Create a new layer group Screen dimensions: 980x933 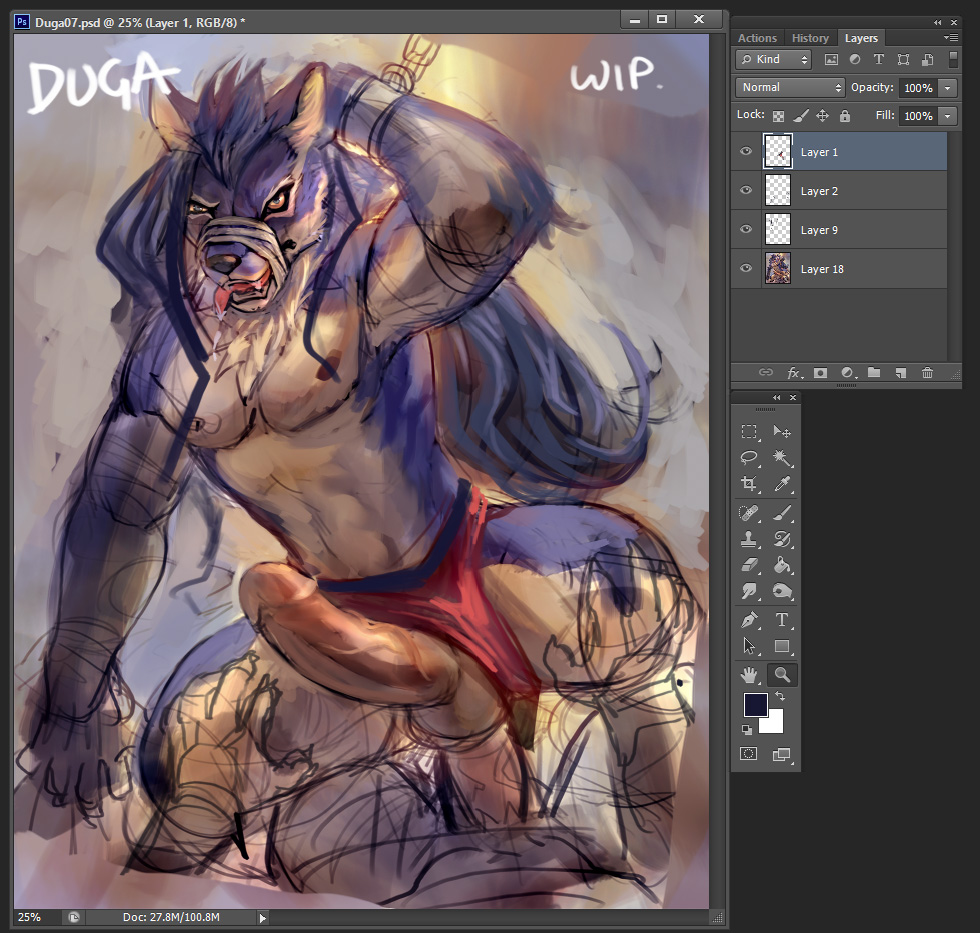pyautogui.click(x=874, y=372)
